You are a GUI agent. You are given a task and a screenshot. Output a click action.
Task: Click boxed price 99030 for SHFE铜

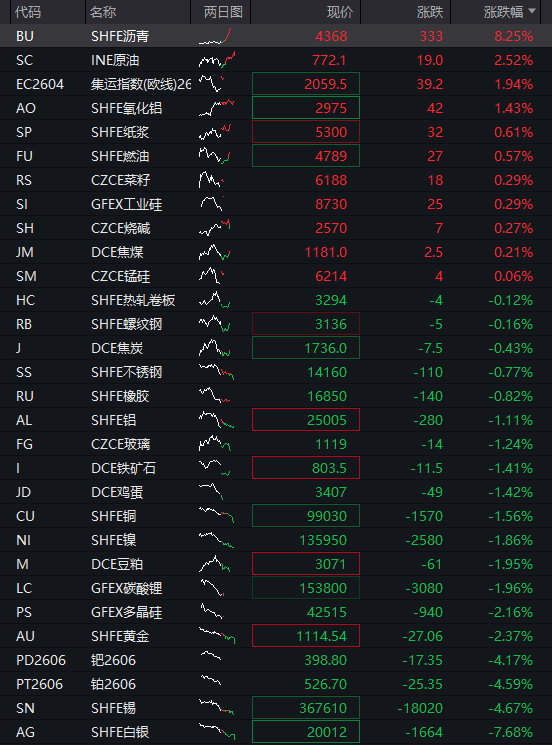tap(306, 516)
